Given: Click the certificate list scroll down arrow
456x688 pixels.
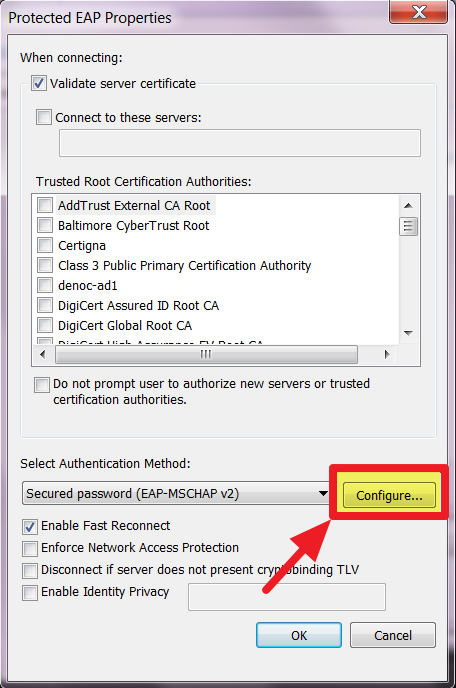Looking at the screenshot, I should [408, 333].
